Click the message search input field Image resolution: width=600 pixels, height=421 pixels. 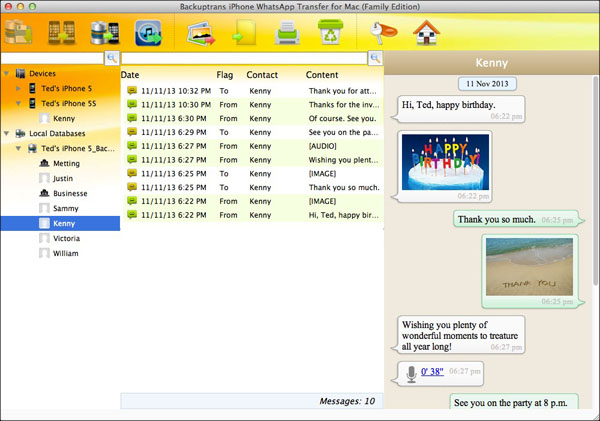pos(244,59)
